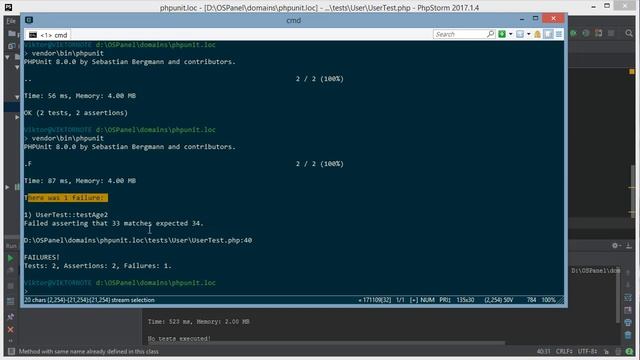Click 'Tests: 2, Assertions: 2, Failures: 1.'
The image size is (640, 360).
pos(98,266)
